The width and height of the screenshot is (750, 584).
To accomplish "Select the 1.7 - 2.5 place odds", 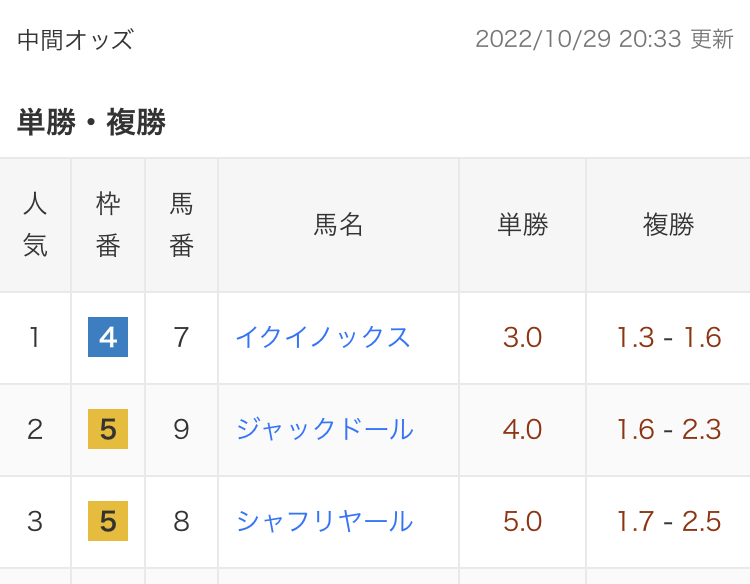I will pyautogui.click(x=668, y=521).
